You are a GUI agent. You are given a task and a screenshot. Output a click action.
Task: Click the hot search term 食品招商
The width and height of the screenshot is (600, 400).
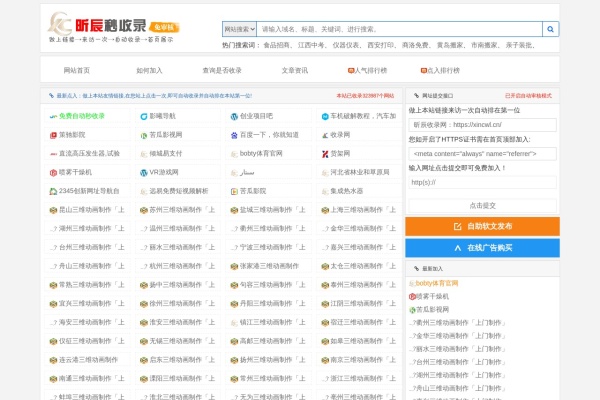pos(278,45)
